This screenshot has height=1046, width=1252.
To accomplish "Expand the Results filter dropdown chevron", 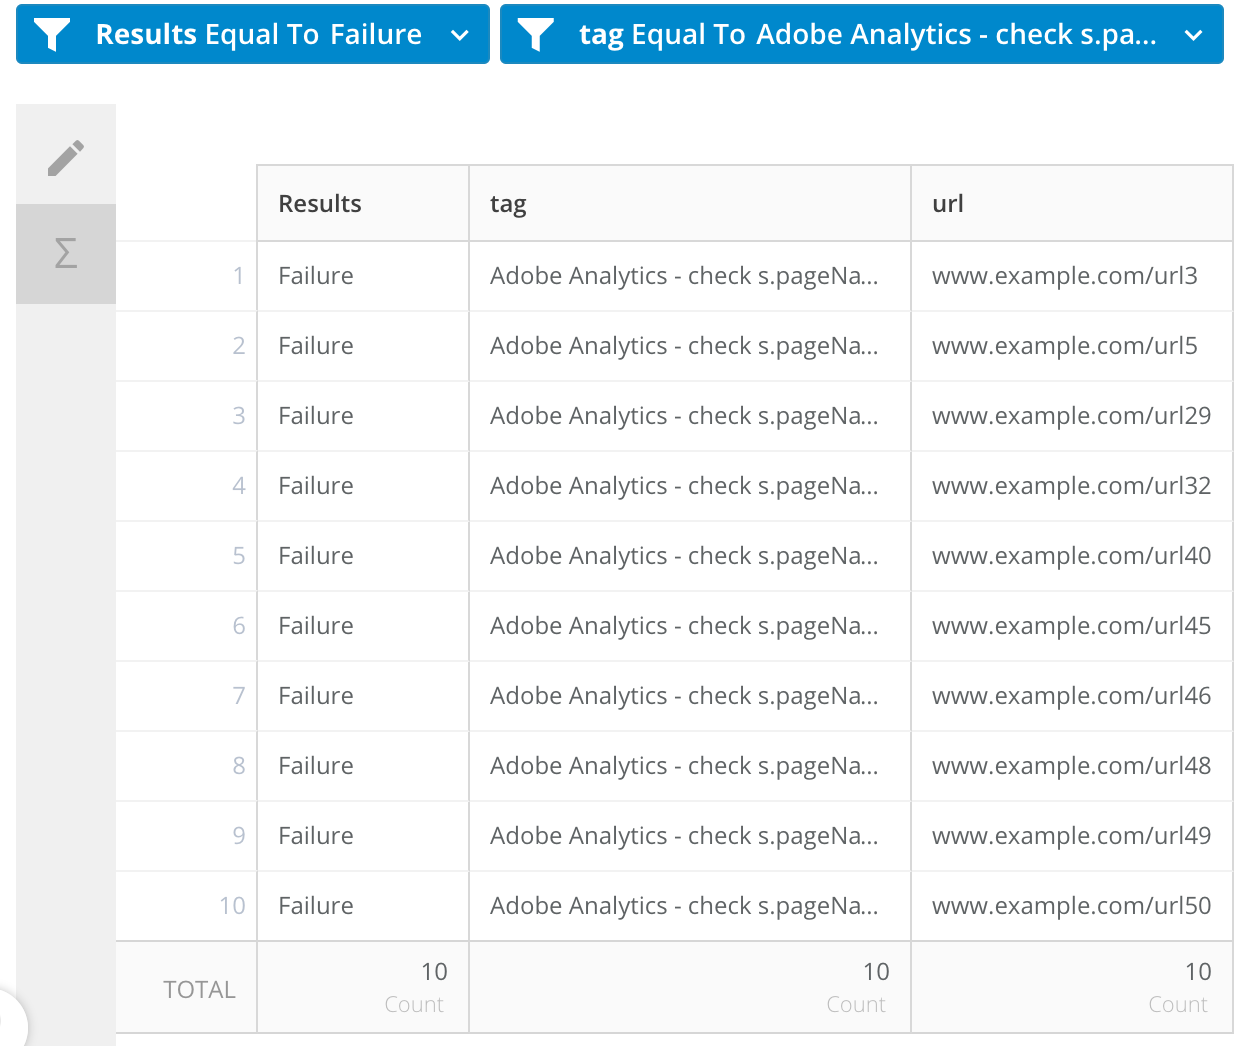I will (x=460, y=35).
